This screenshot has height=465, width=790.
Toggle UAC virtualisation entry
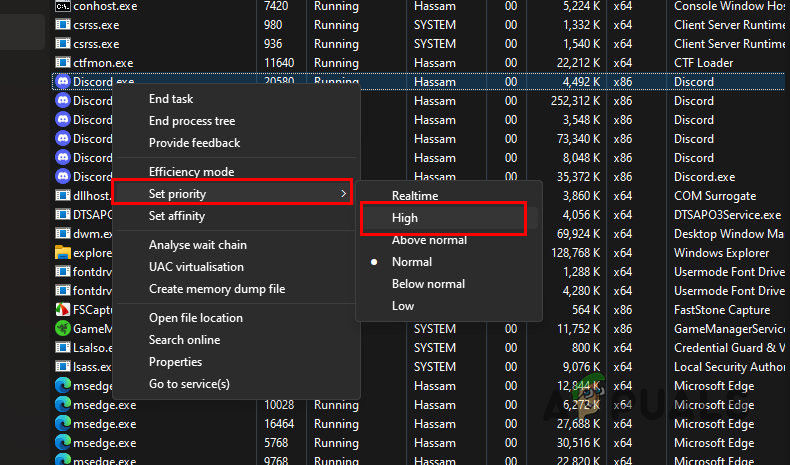tap(196, 267)
